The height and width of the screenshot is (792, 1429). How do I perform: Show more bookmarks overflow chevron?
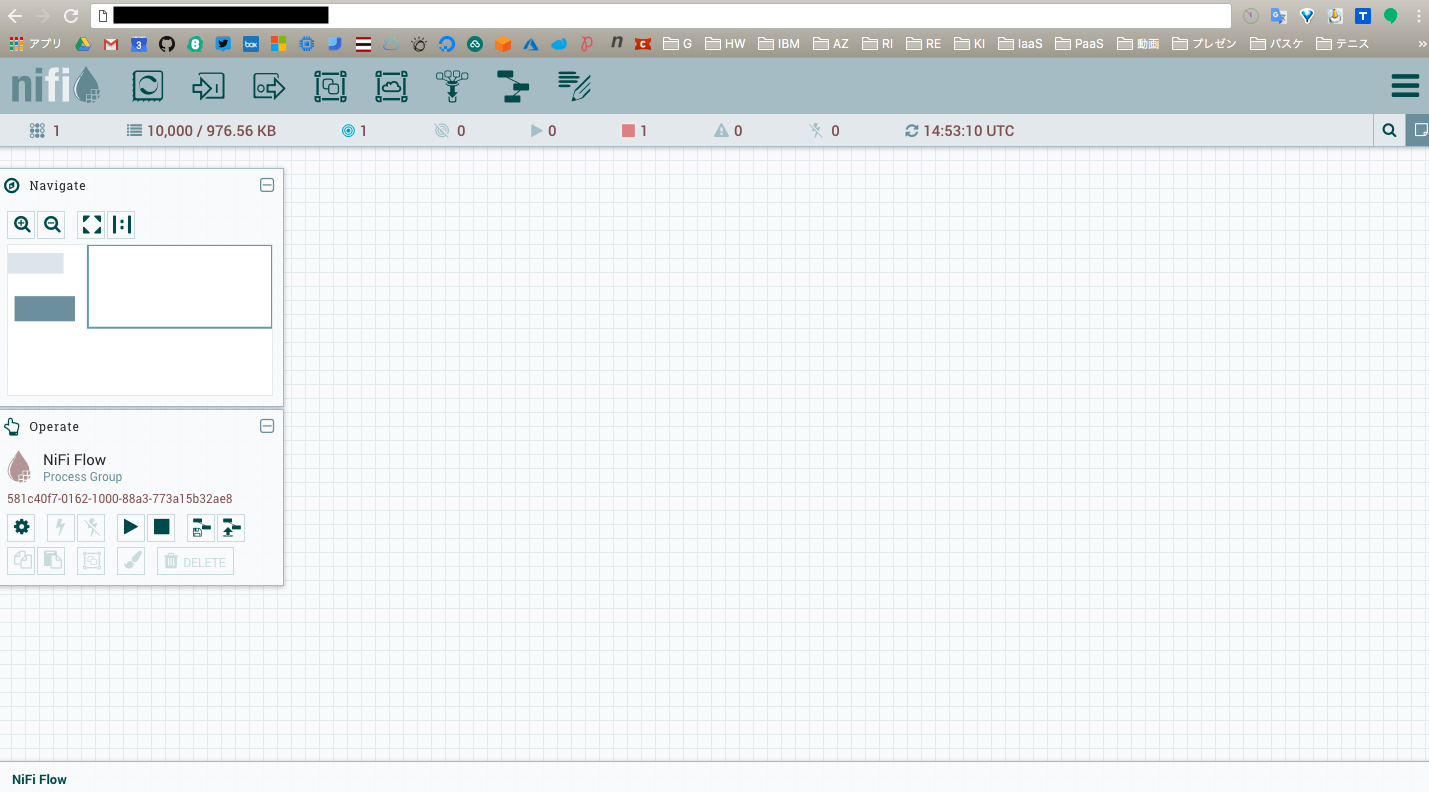pos(1421,44)
